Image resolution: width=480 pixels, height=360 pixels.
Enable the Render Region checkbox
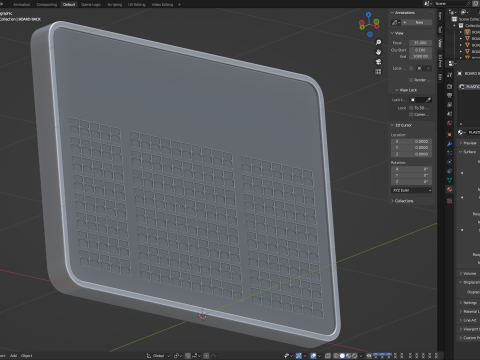click(411, 80)
